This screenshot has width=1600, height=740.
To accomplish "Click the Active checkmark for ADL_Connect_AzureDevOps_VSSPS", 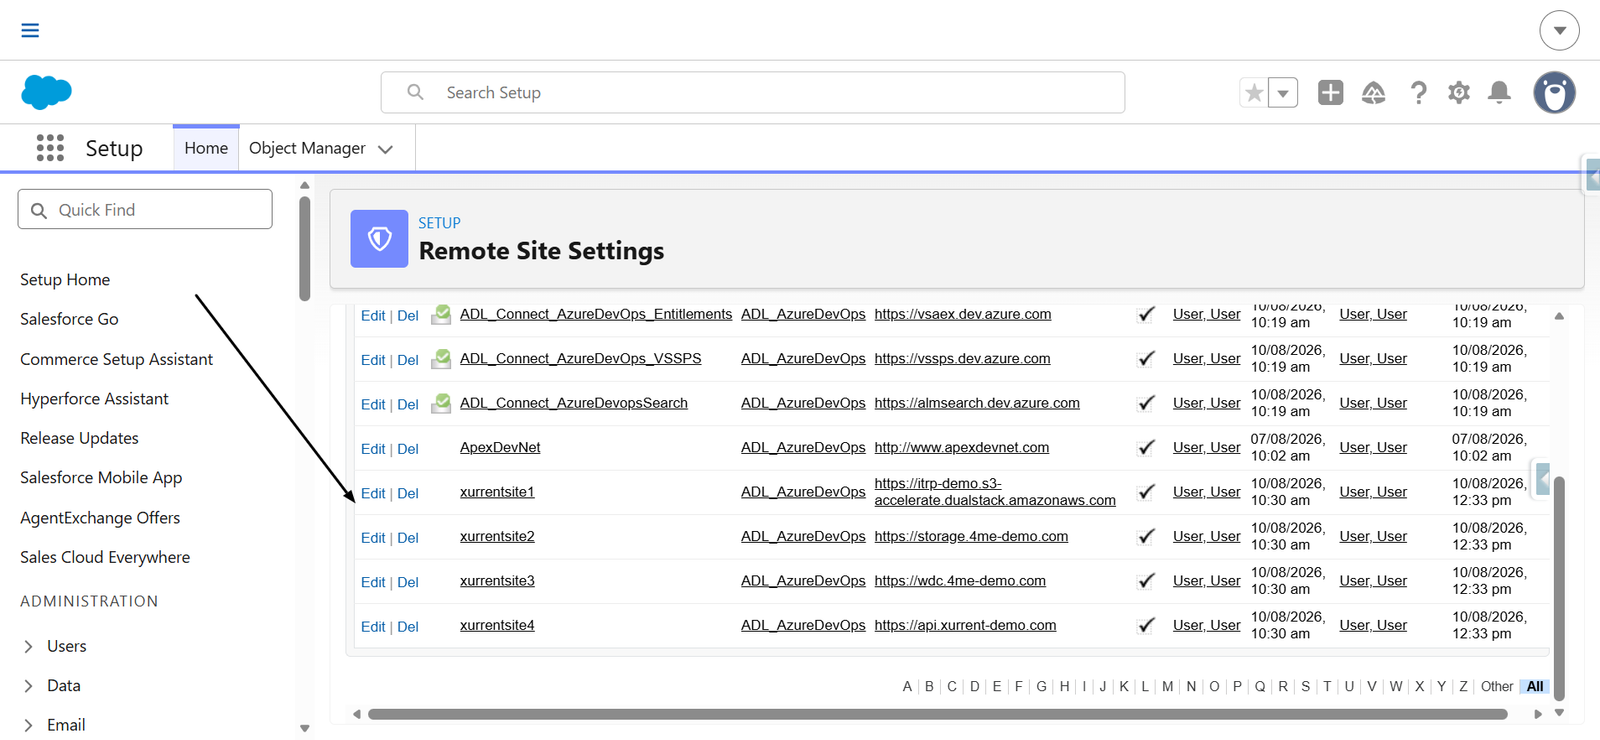I will (x=1146, y=358).
